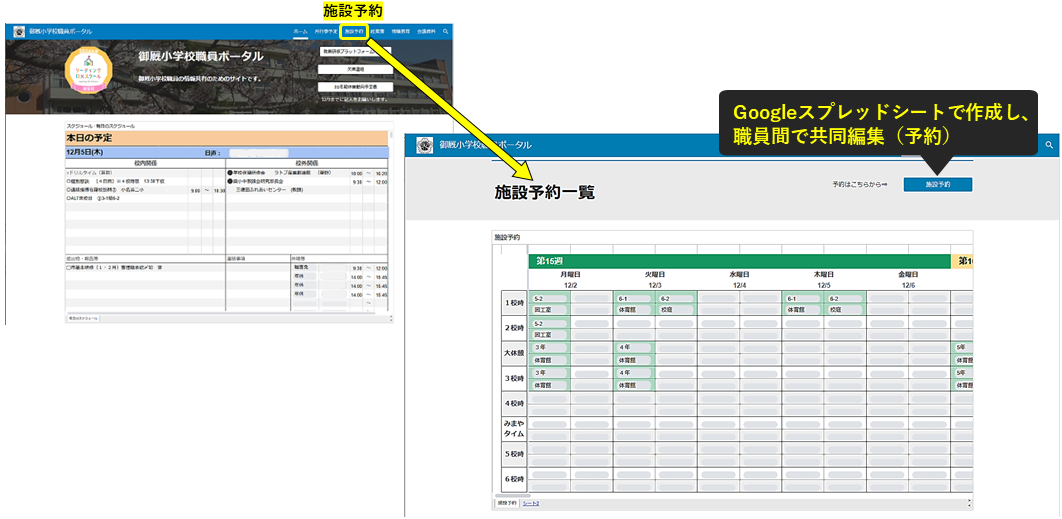Switch to the シート2 sheet tab
1062x519 pixels.
530,503
